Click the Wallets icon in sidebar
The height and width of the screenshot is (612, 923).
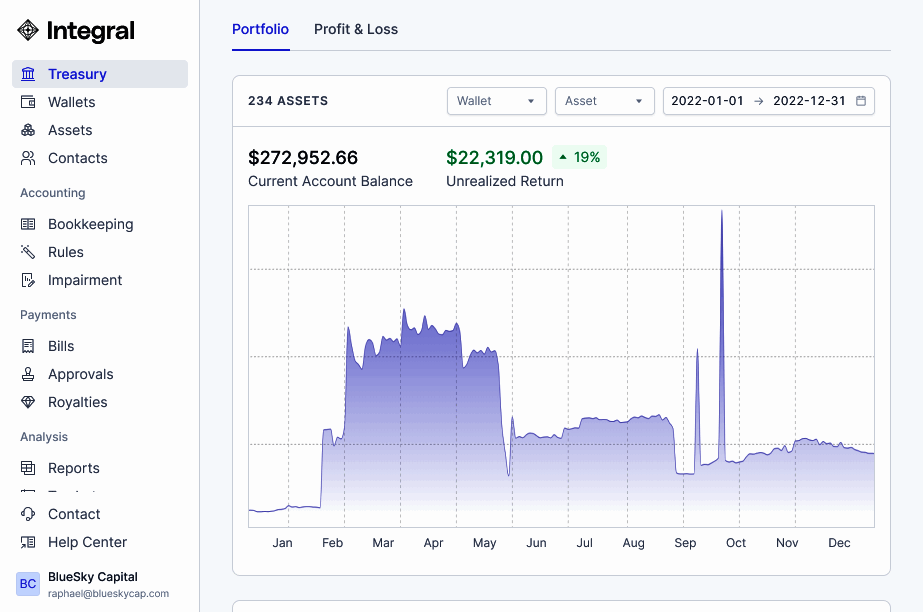(x=28, y=102)
